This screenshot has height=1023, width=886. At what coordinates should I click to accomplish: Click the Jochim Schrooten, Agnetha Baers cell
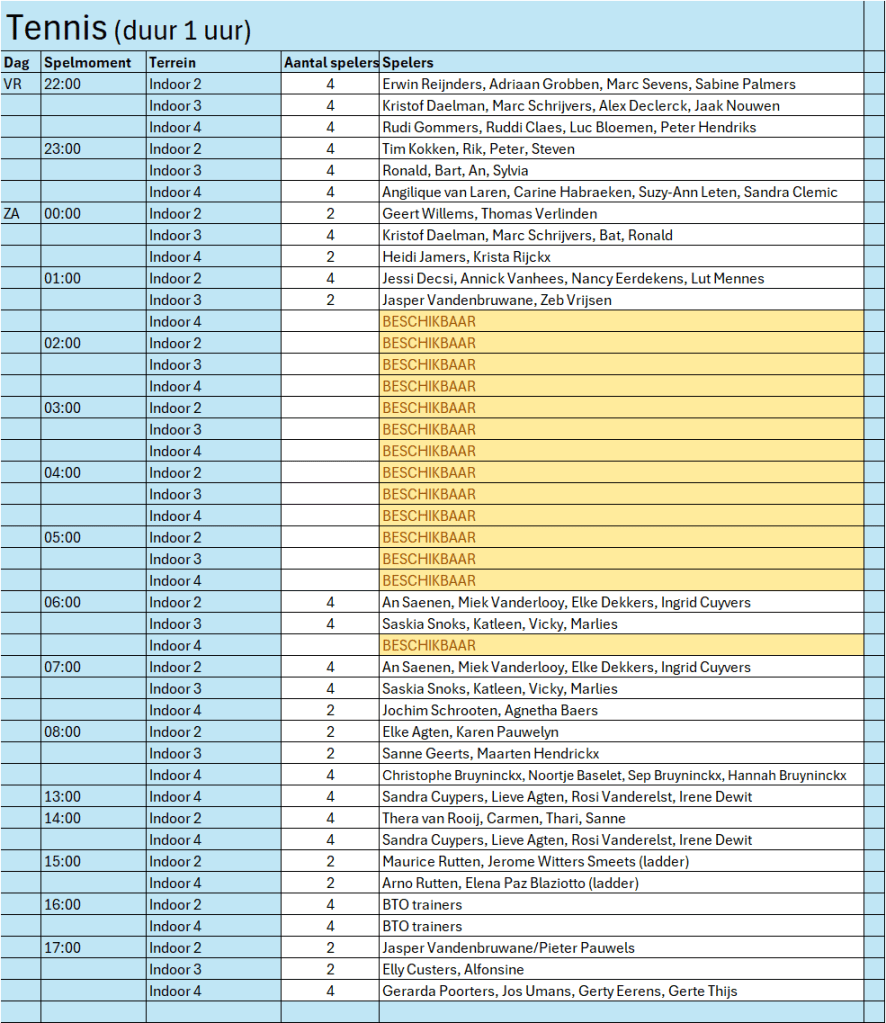pyautogui.click(x=620, y=711)
